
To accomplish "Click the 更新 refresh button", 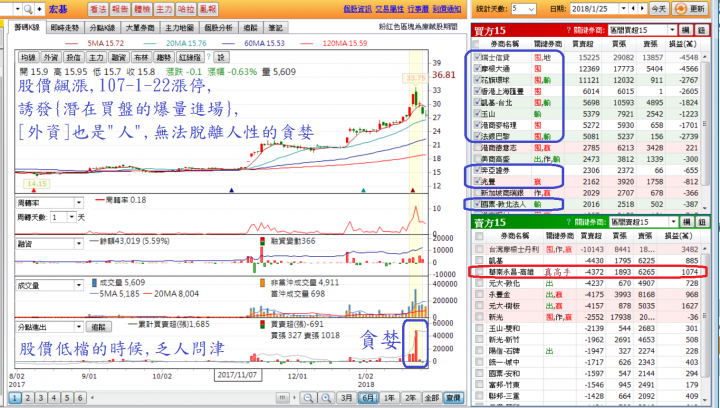I will coord(690,9).
